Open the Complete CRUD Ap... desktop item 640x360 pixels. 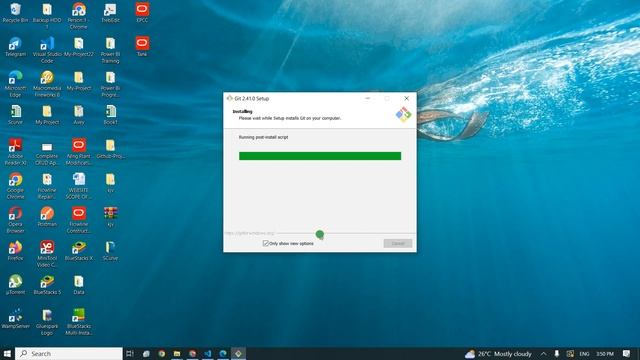[47, 152]
